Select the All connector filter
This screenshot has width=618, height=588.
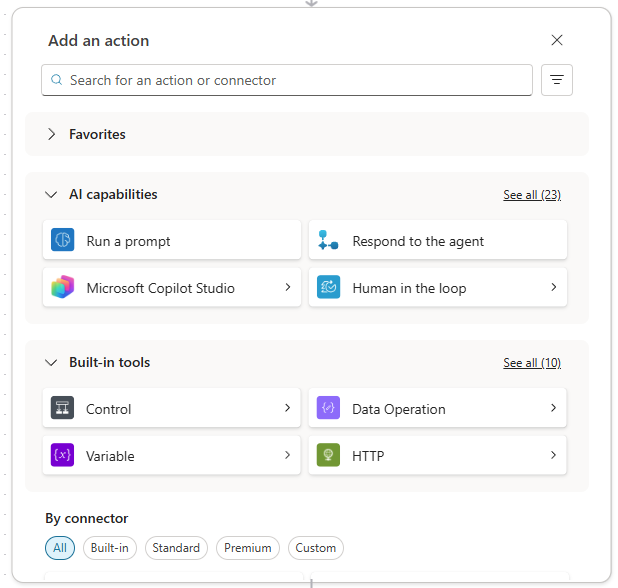coord(60,548)
